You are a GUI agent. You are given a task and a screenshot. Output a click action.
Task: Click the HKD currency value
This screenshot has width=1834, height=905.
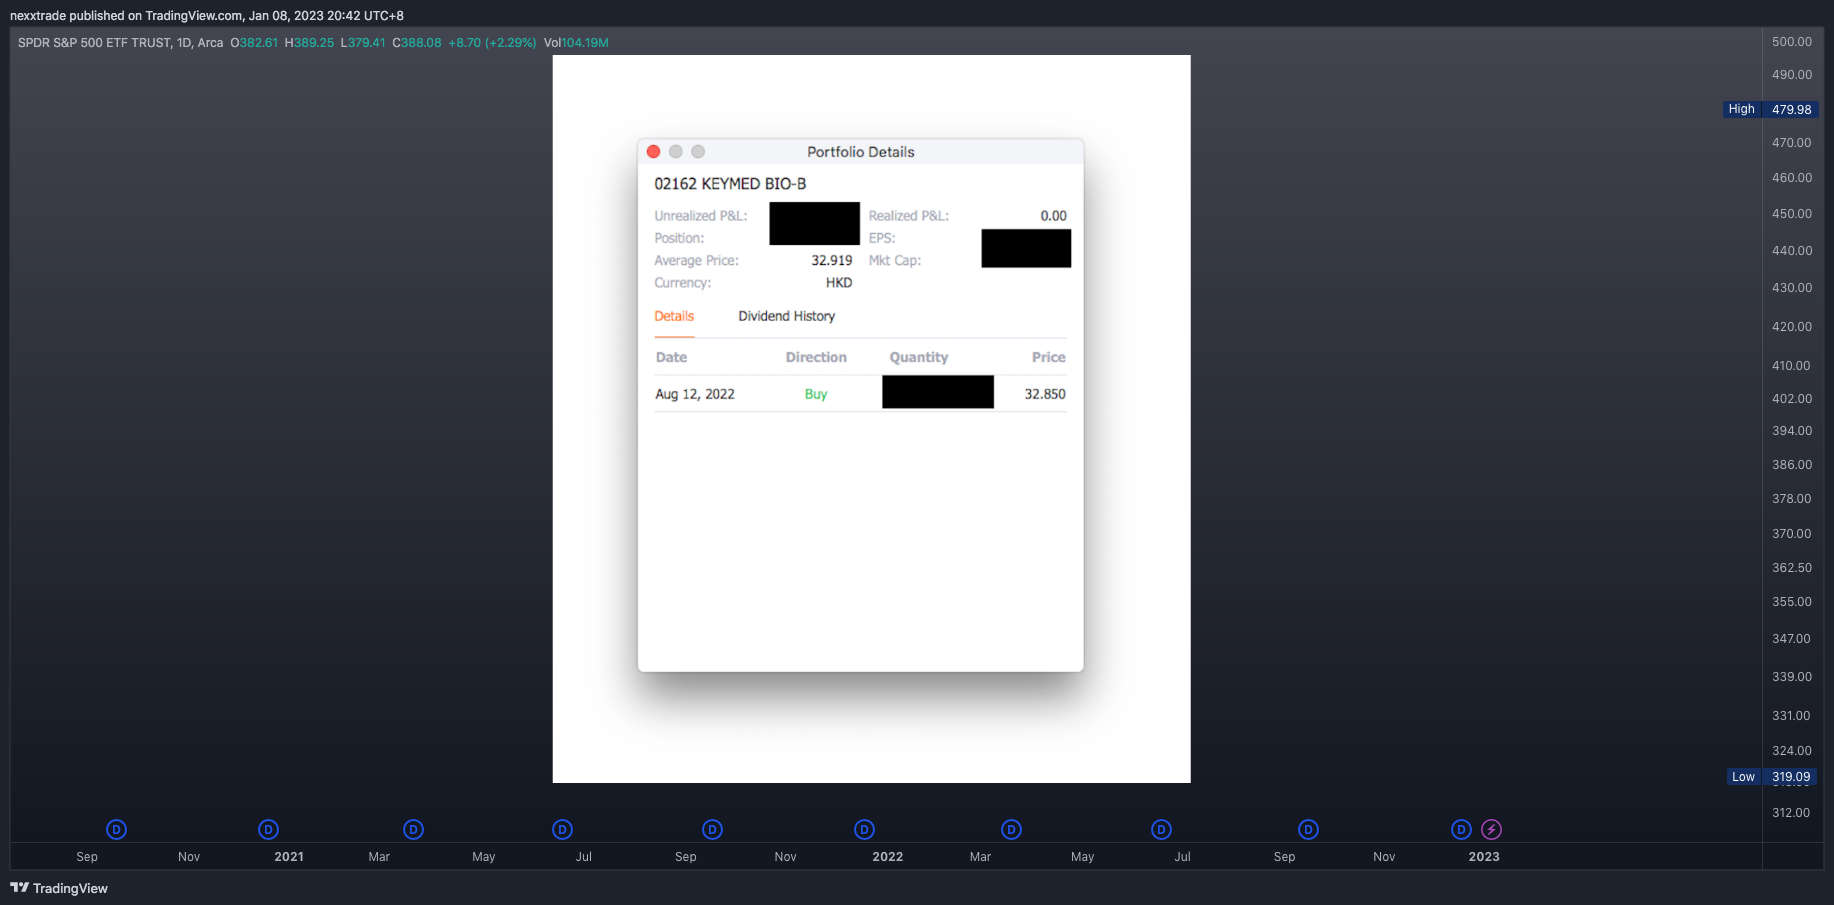[839, 283]
